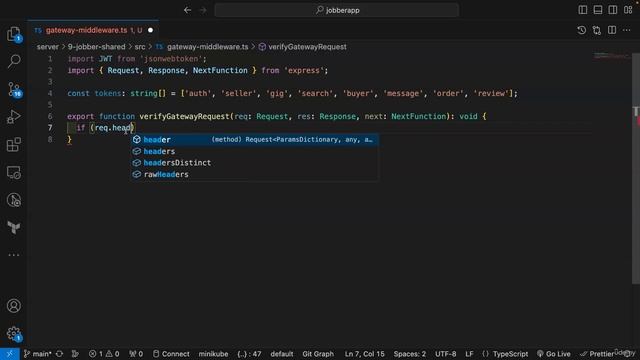Start Go Live server
Viewport: 640px width, 360px height.
pos(553,354)
